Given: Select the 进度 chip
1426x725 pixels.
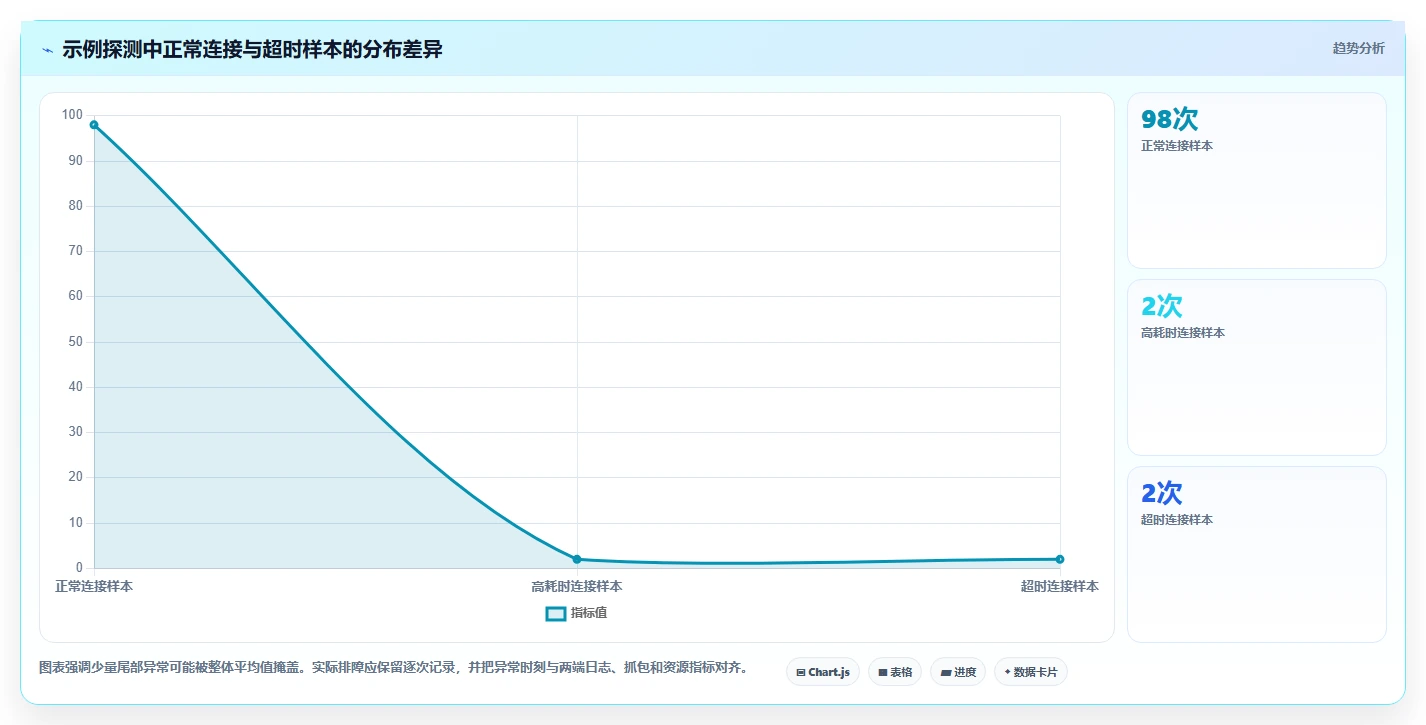Looking at the screenshot, I should click(x=958, y=672).
